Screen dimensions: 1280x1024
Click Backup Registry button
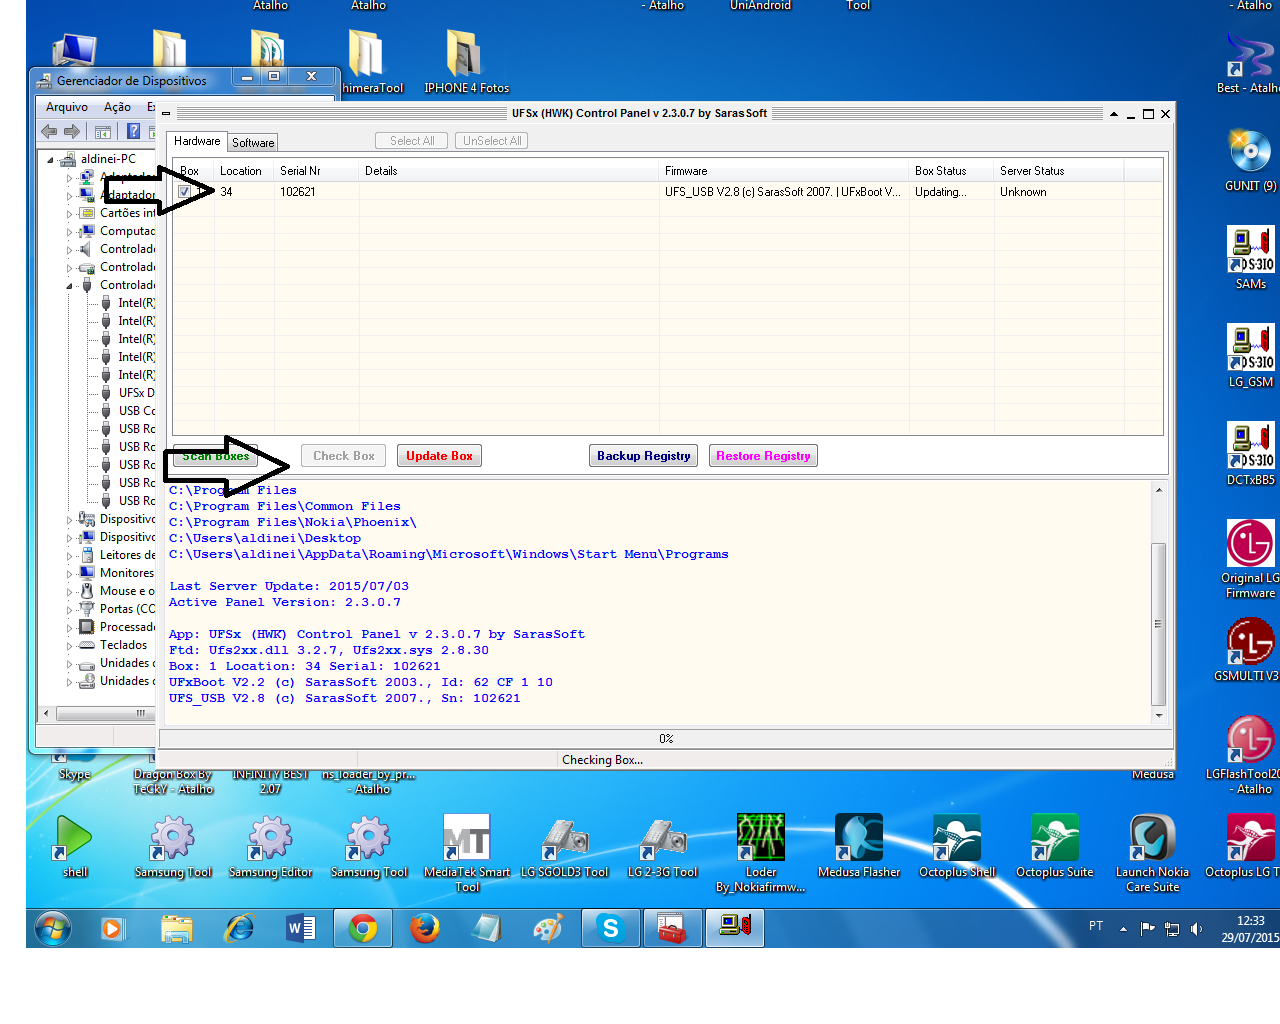643,456
